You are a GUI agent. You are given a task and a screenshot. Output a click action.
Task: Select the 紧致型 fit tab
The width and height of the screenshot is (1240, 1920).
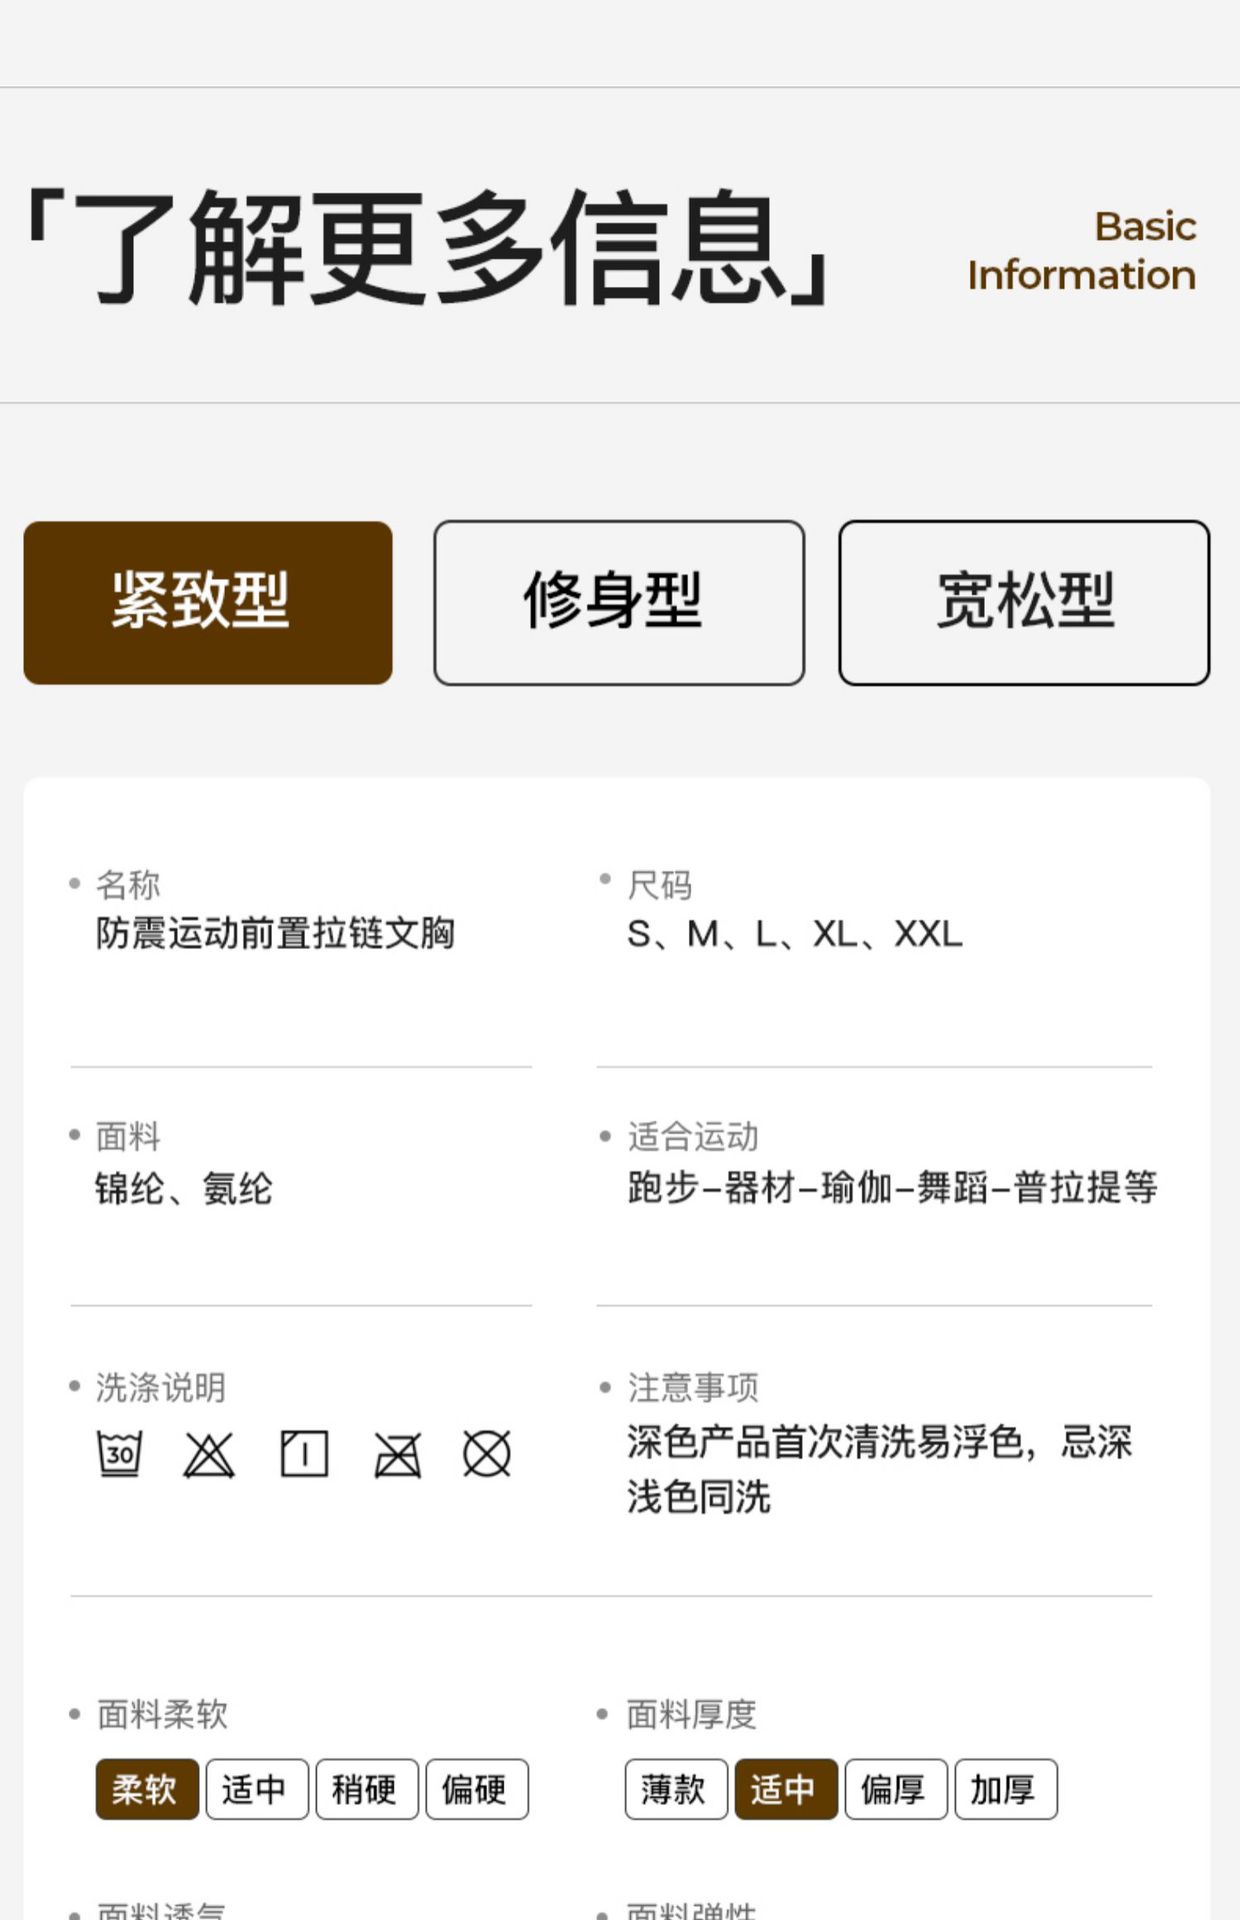point(208,603)
